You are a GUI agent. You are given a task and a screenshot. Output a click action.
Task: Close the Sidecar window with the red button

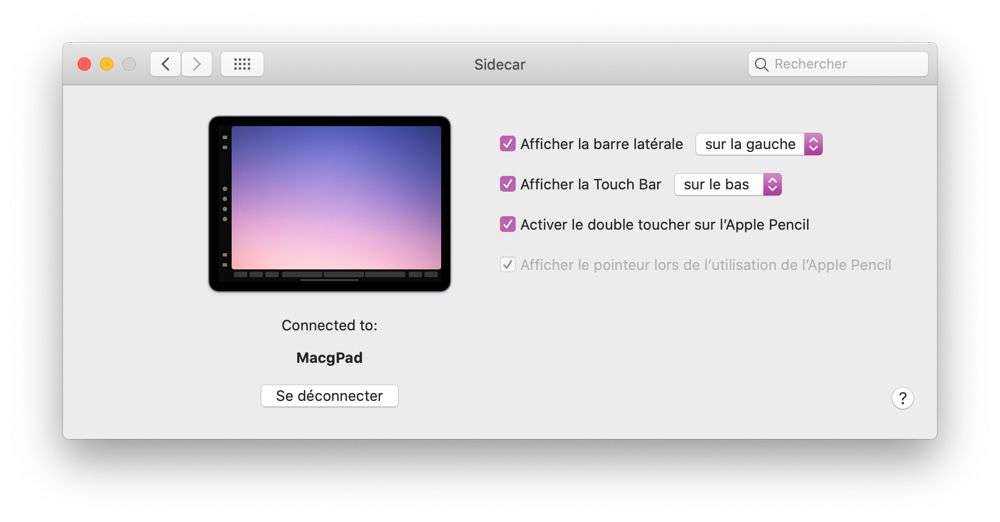click(84, 64)
